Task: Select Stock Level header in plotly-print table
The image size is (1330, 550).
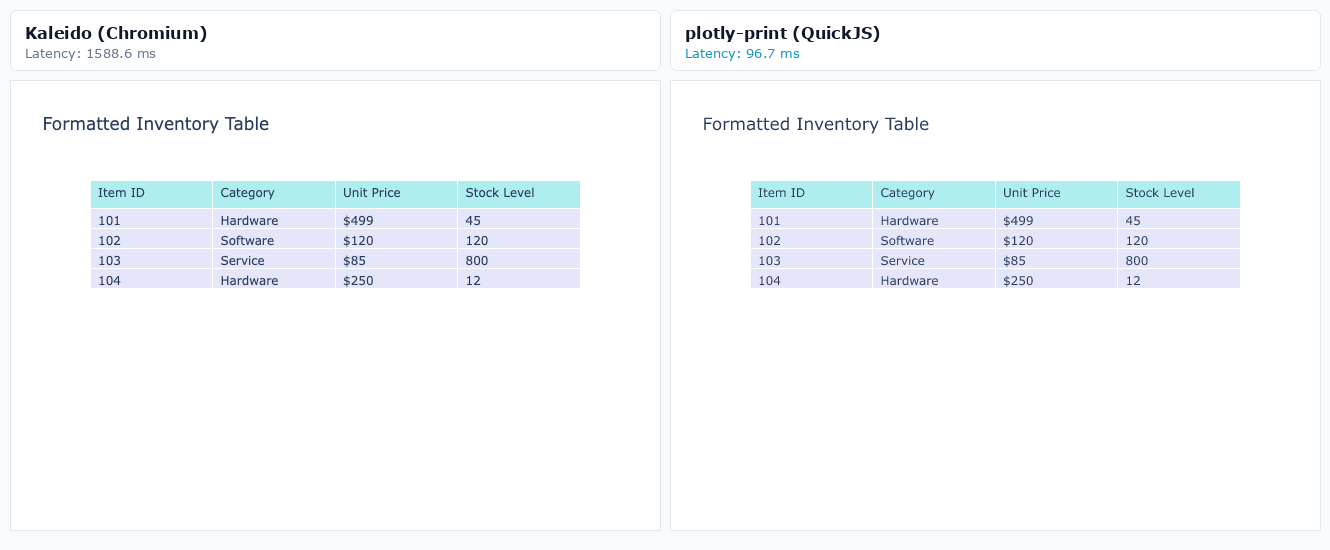Action: tap(1179, 194)
